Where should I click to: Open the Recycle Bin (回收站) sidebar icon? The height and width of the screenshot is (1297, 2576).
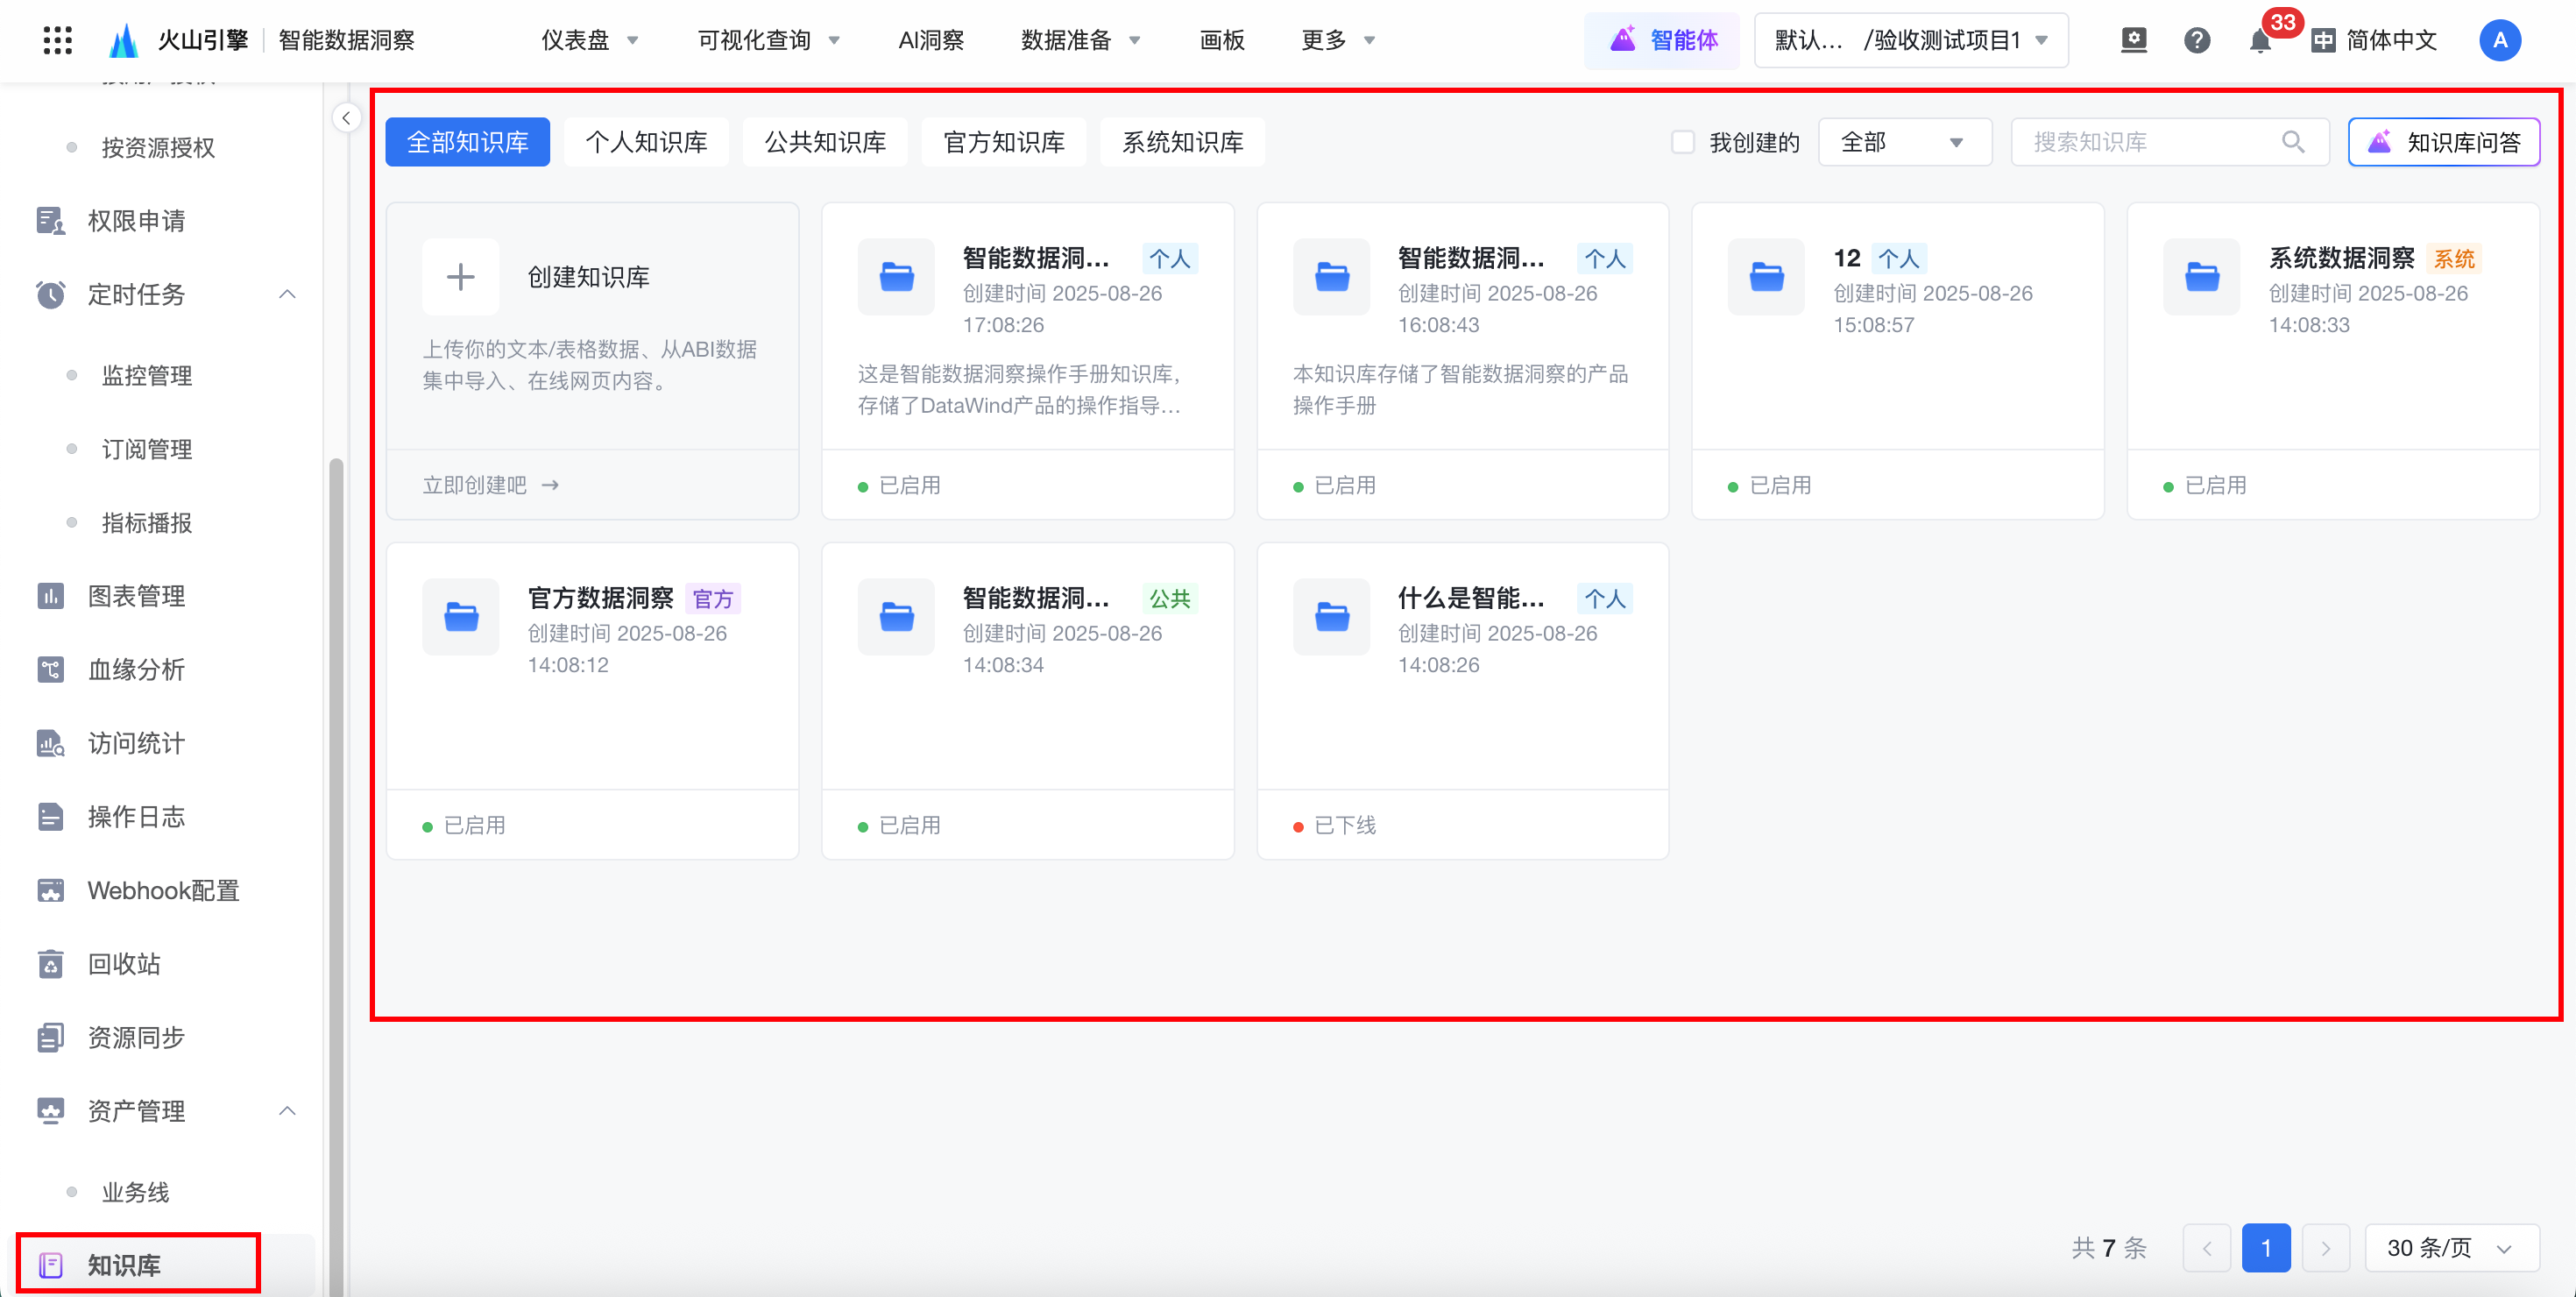click(x=50, y=964)
